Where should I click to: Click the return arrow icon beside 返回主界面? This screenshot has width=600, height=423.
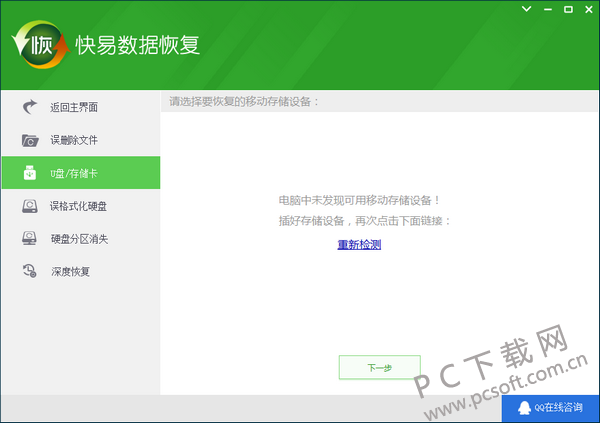[x=30, y=107]
